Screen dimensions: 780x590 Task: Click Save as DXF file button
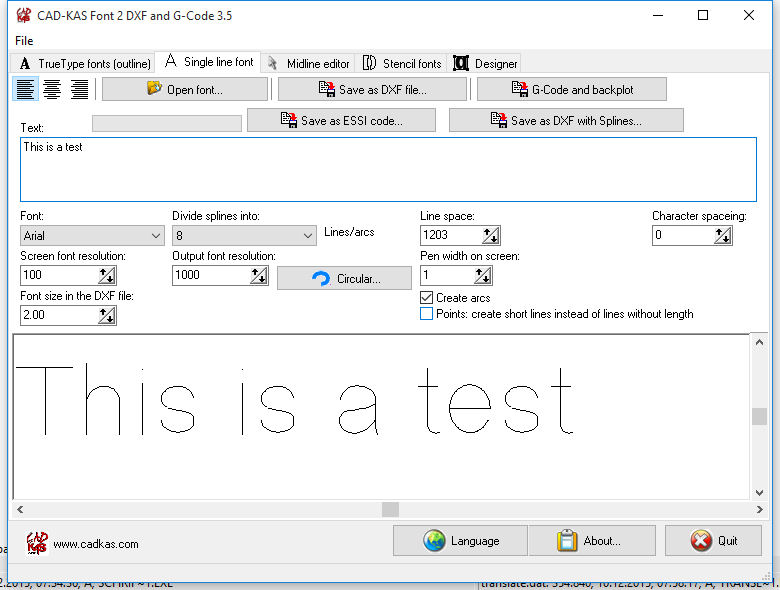[x=372, y=89]
